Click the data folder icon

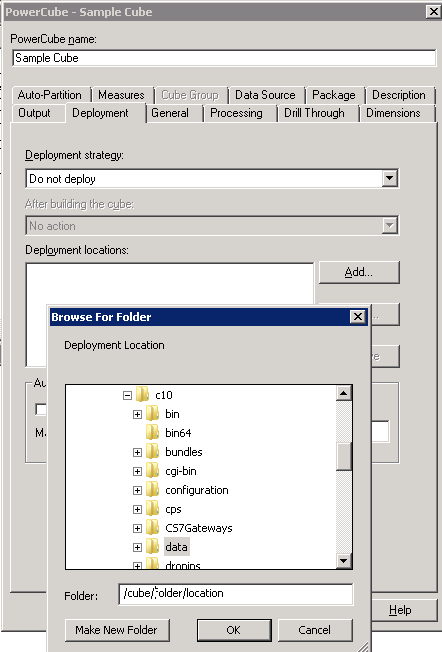pos(153,547)
